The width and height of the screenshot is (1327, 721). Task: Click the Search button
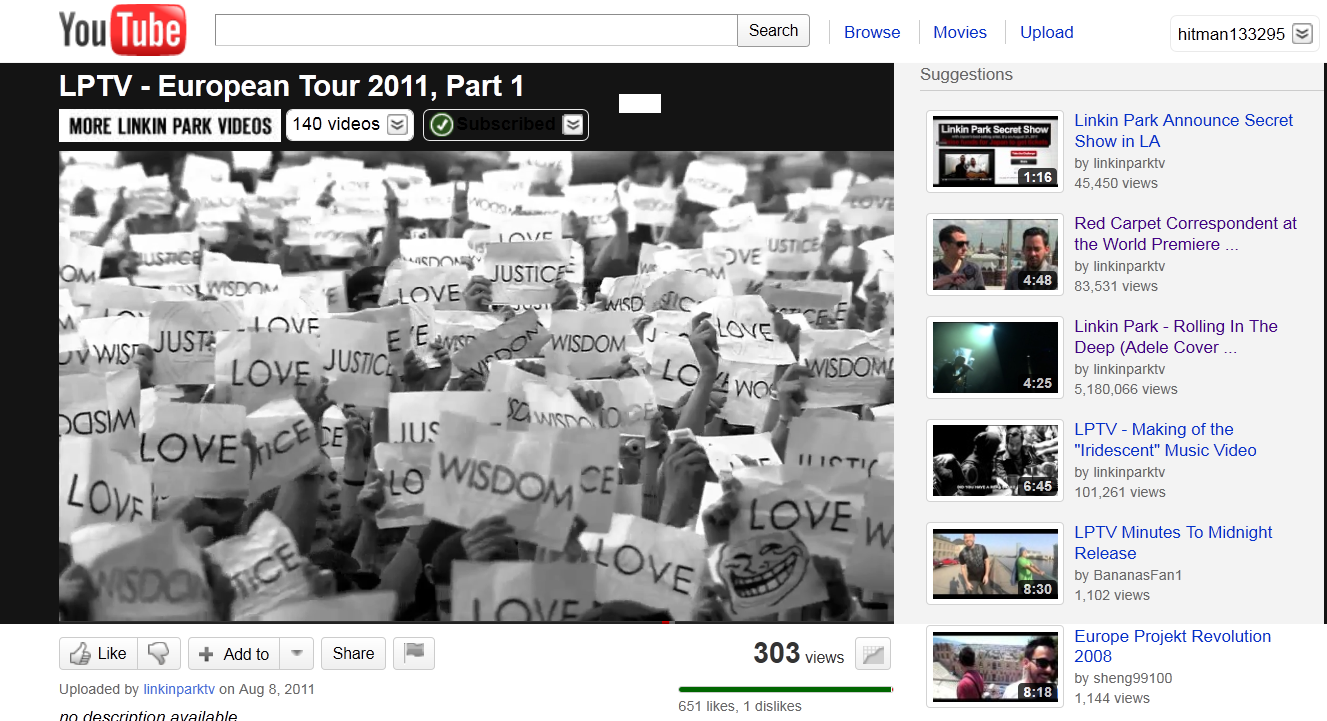774,30
